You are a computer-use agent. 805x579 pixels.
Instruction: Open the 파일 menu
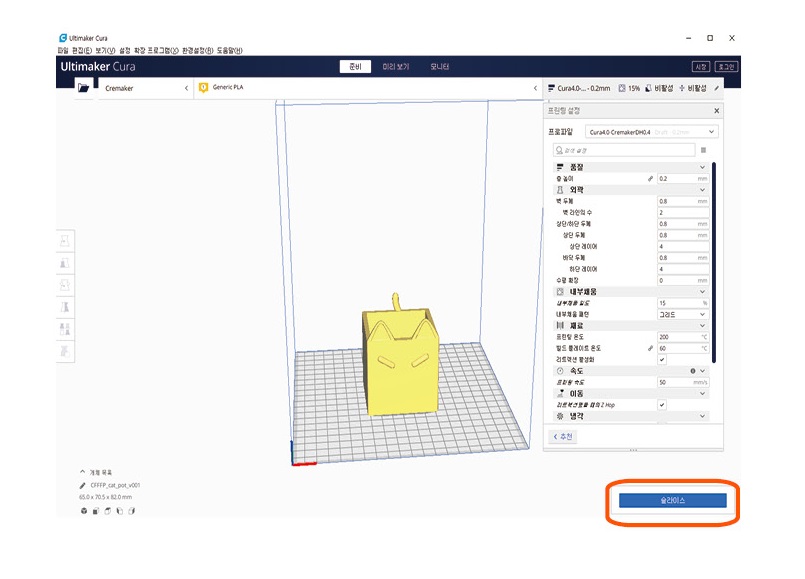pyautogui.click(x=63, y=50)
